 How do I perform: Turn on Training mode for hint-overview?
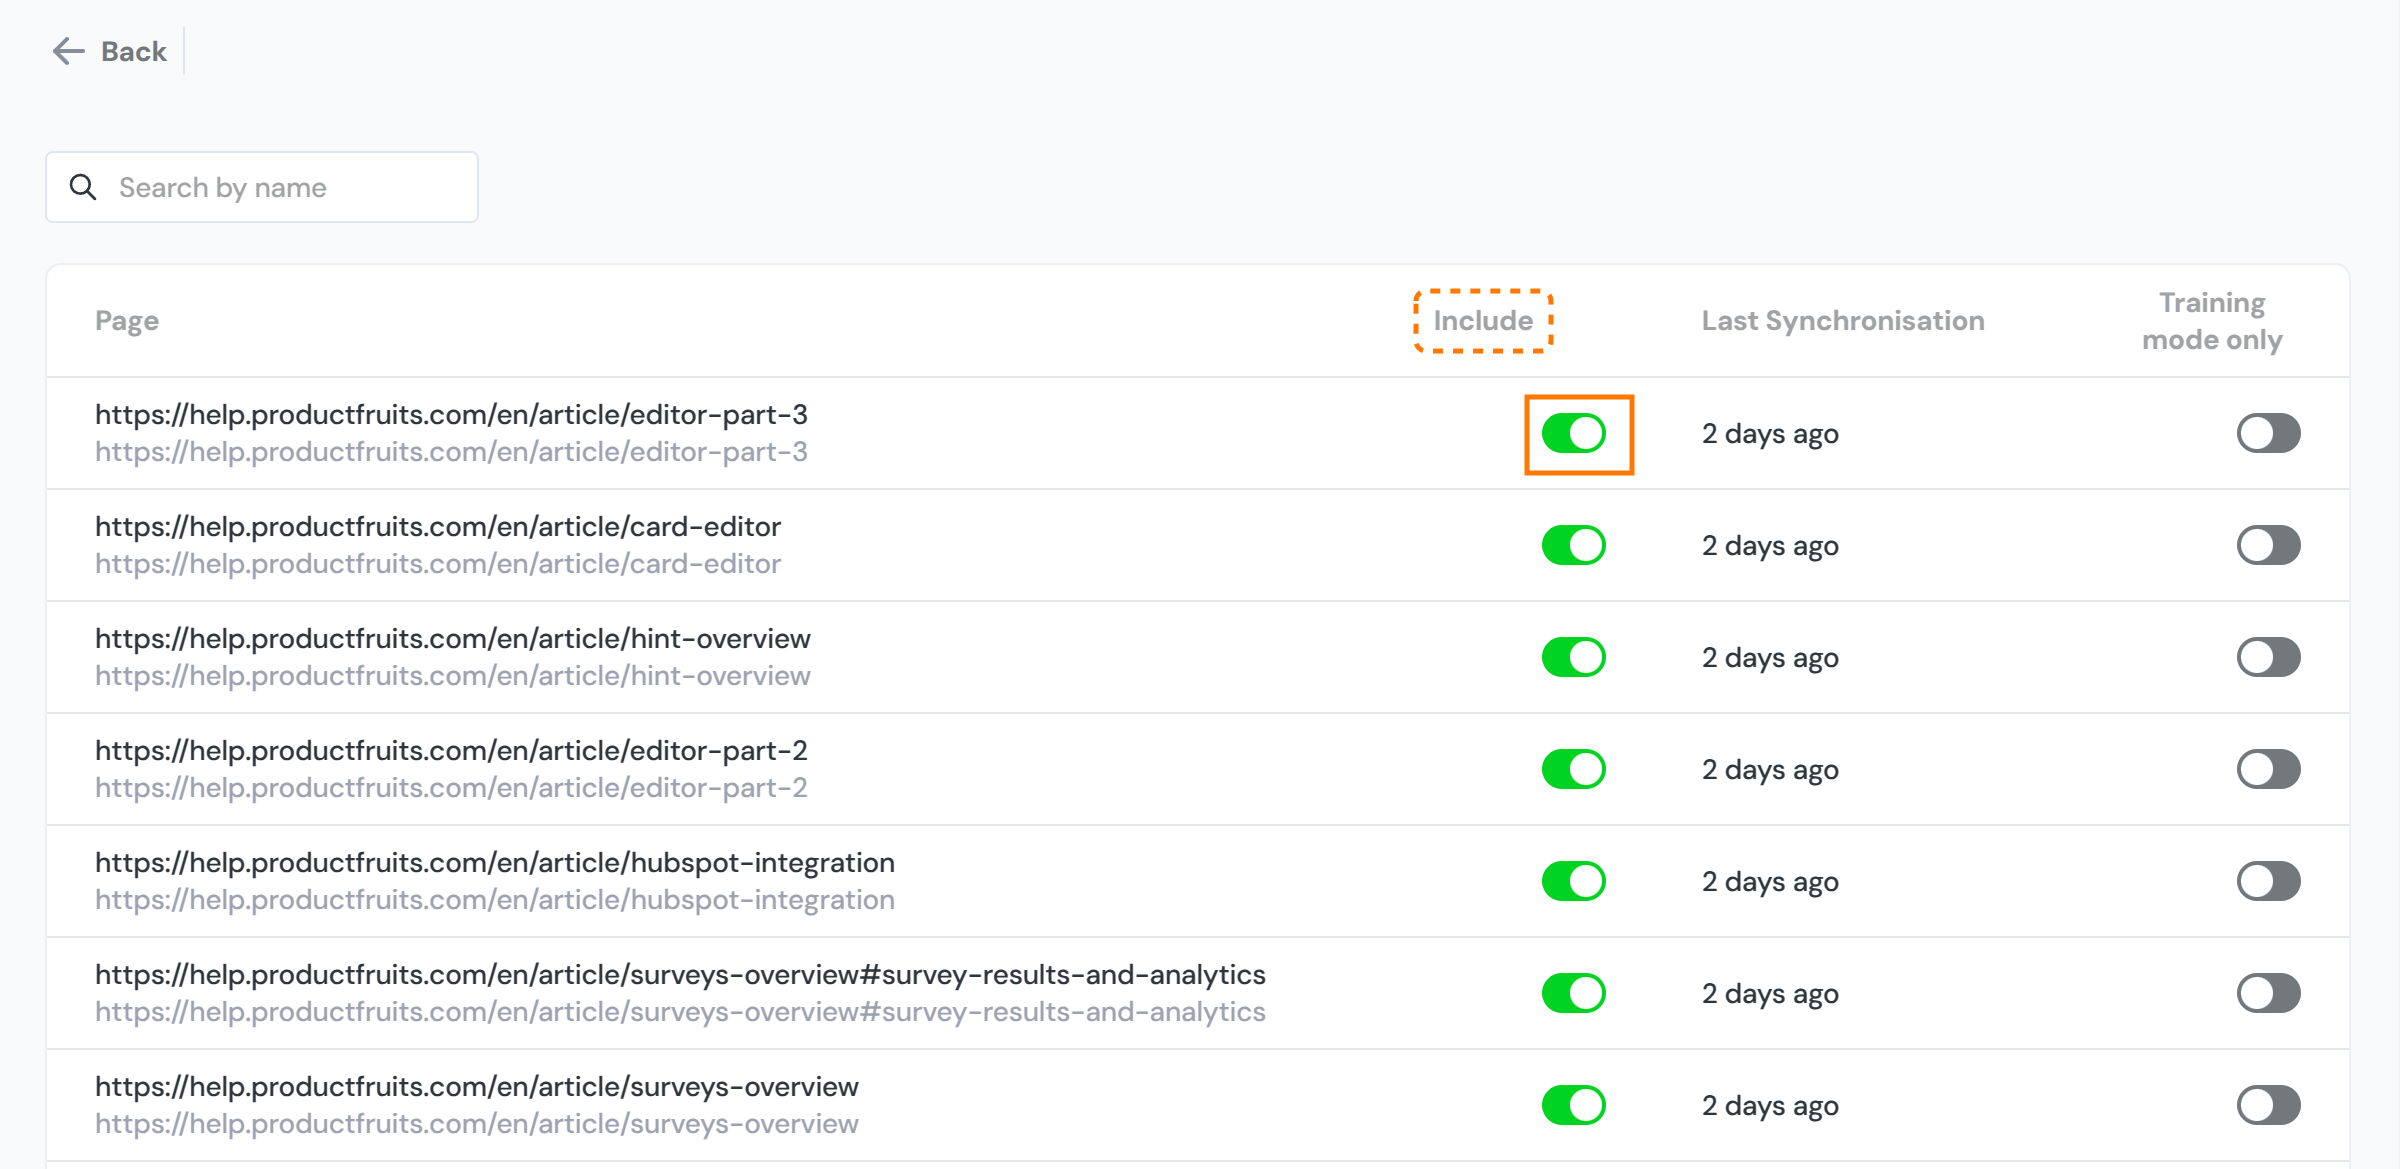pos(2268,657)
